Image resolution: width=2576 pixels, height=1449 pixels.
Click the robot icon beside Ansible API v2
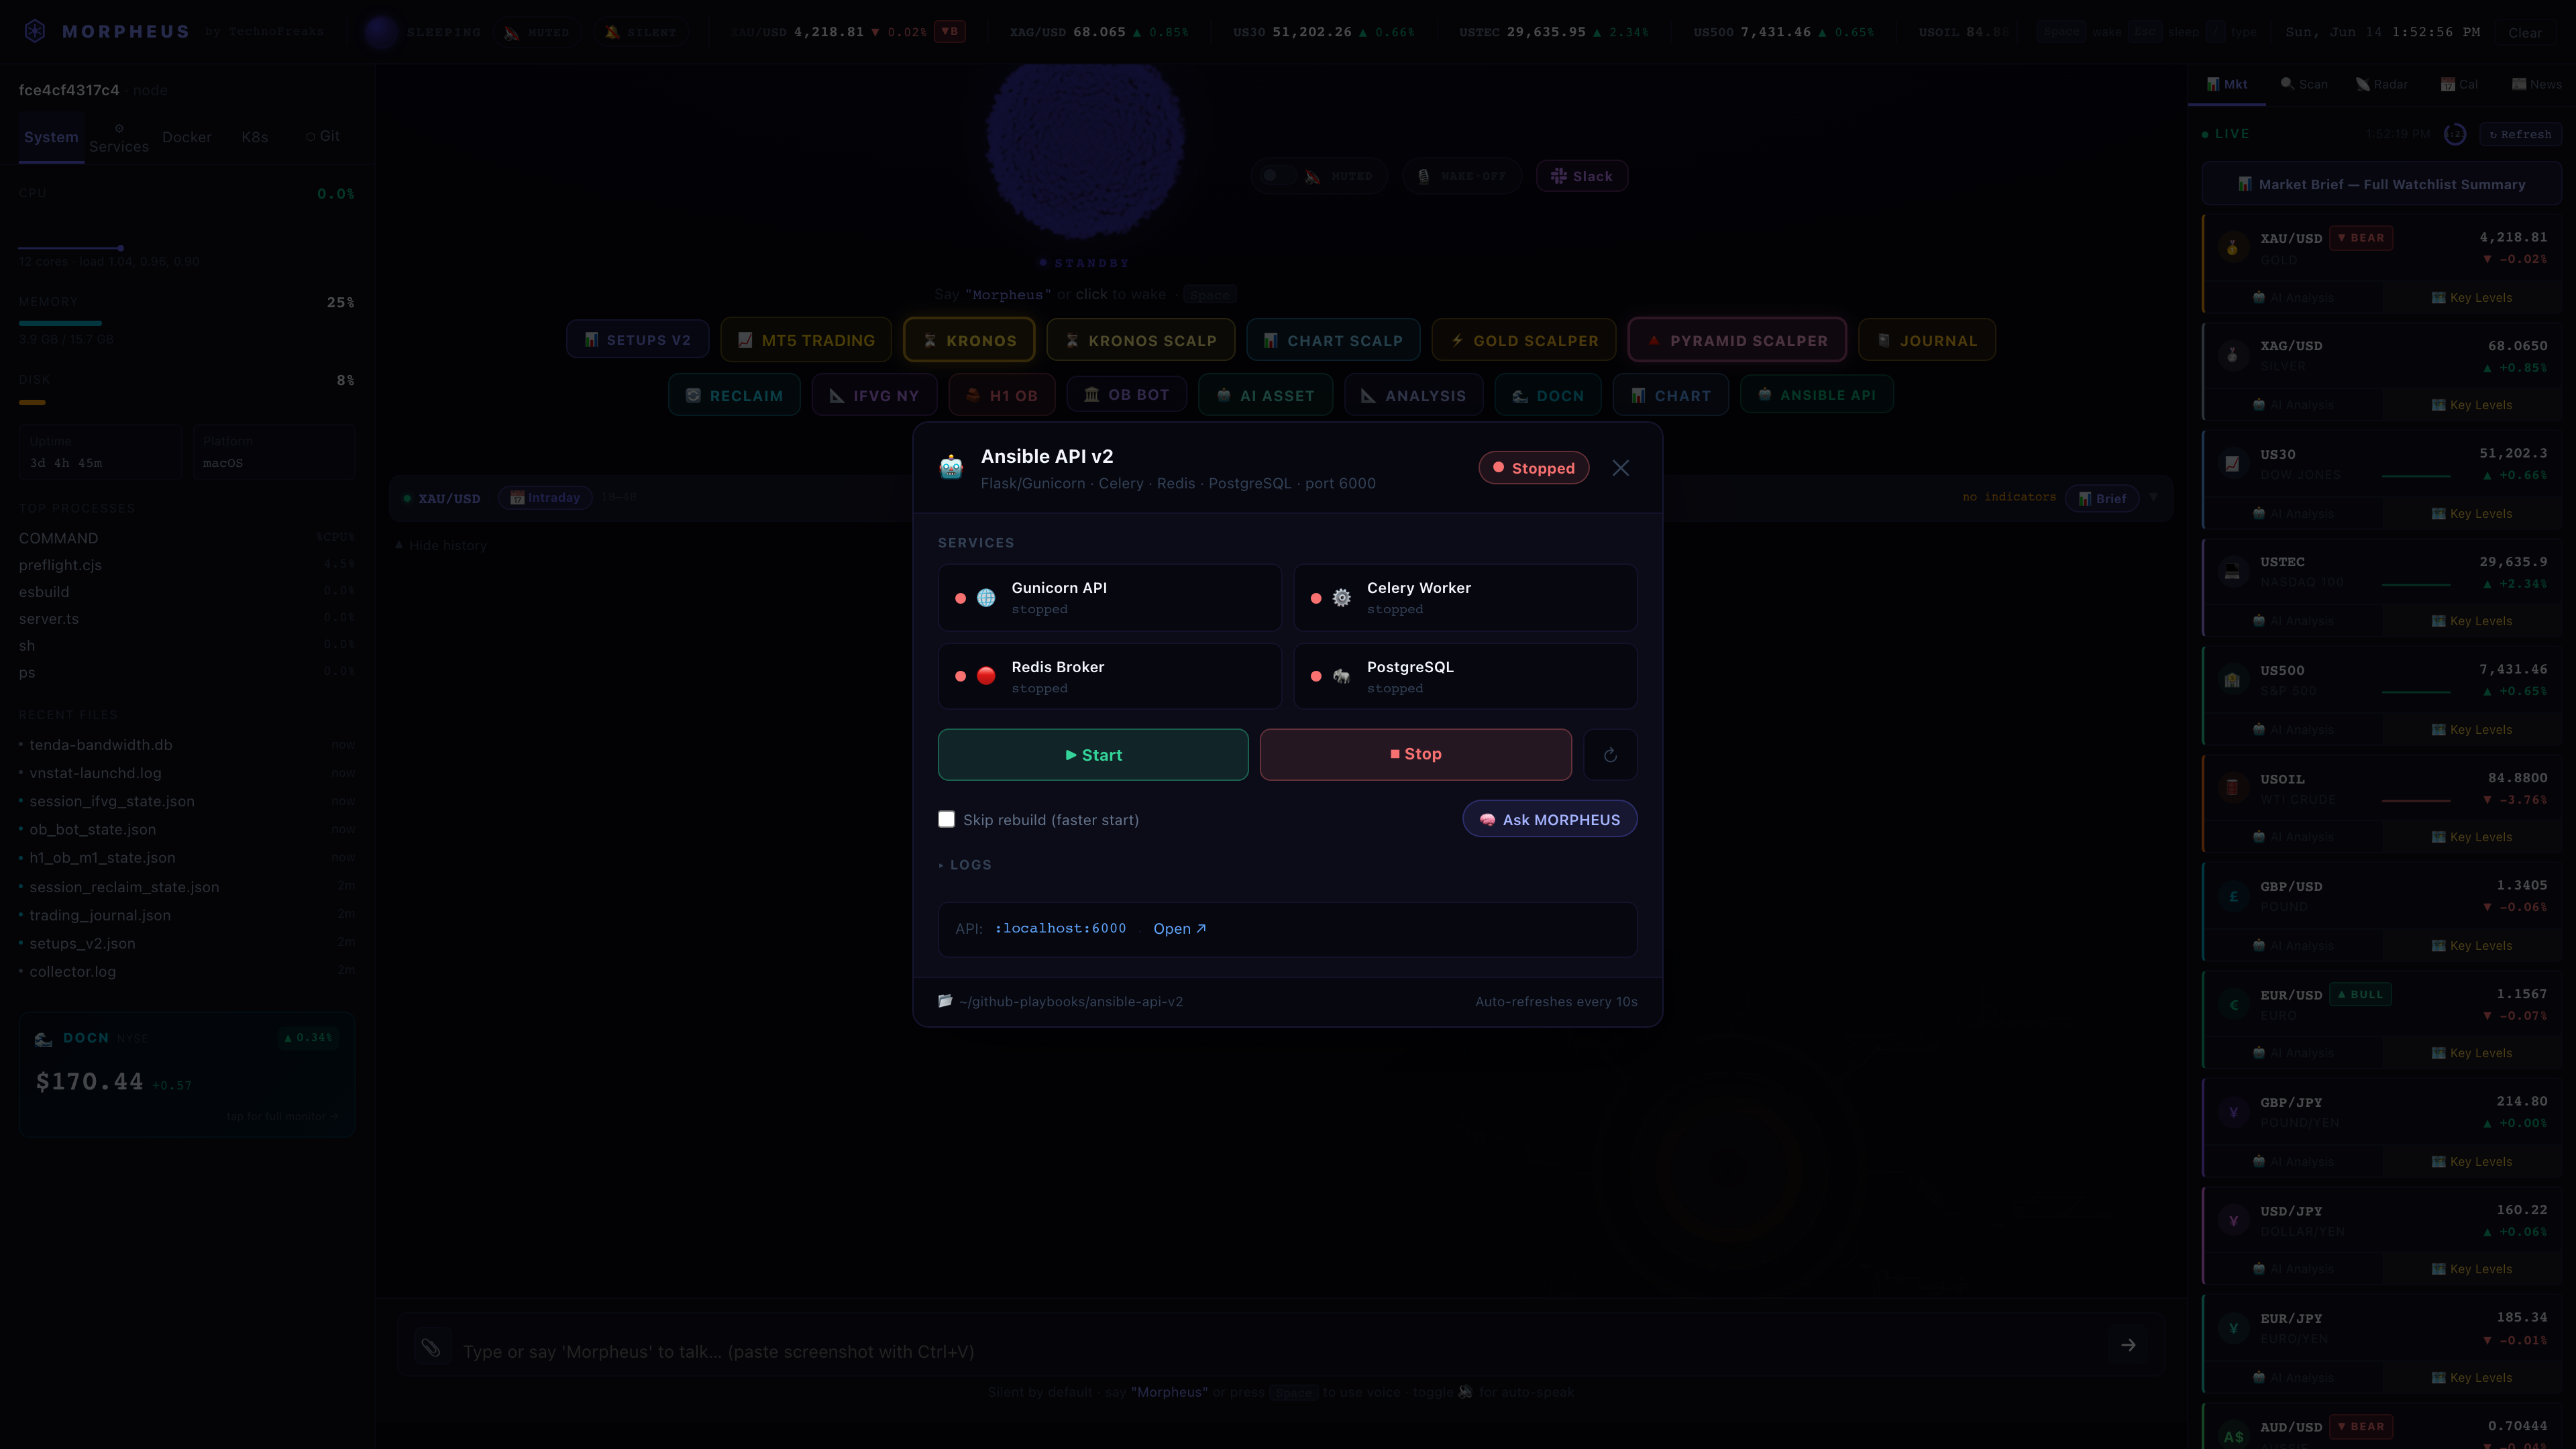point(951,467)
